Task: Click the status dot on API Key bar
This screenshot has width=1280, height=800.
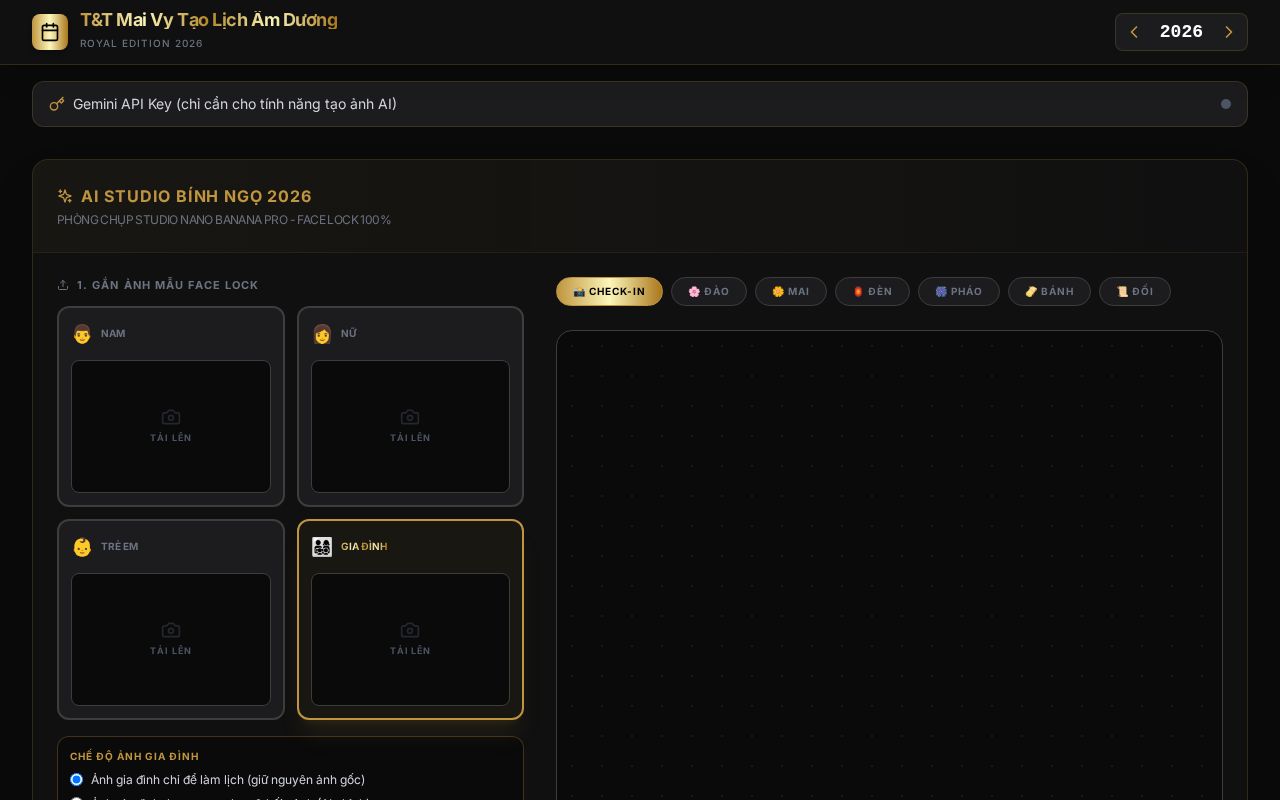Action: click(1226, 104)
